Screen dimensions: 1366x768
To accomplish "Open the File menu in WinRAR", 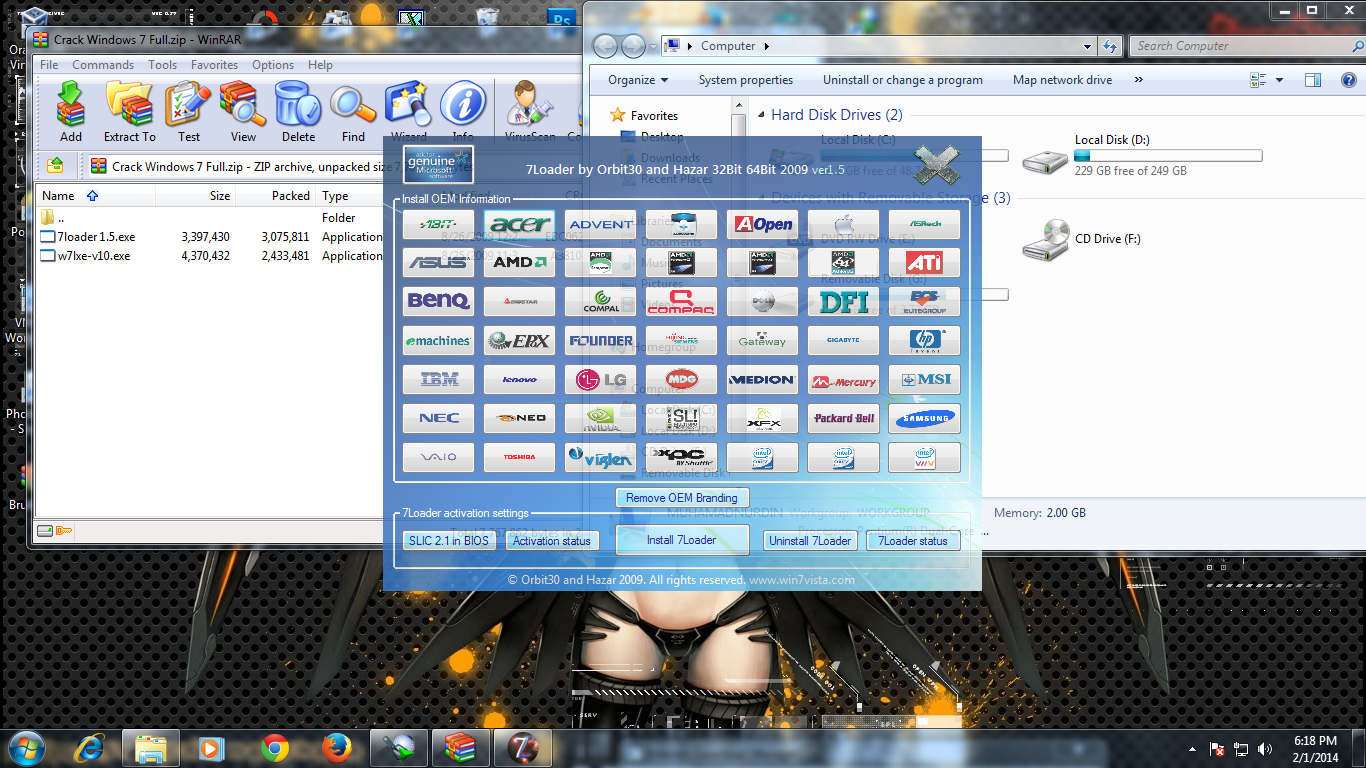I will (x=49, y=65).
